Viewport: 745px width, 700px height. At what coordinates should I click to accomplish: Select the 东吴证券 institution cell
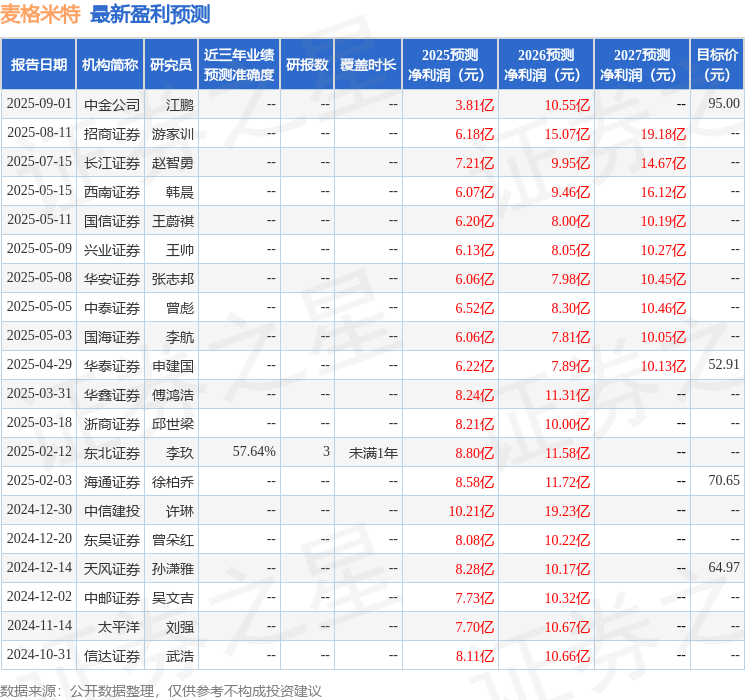coord(112,540)
